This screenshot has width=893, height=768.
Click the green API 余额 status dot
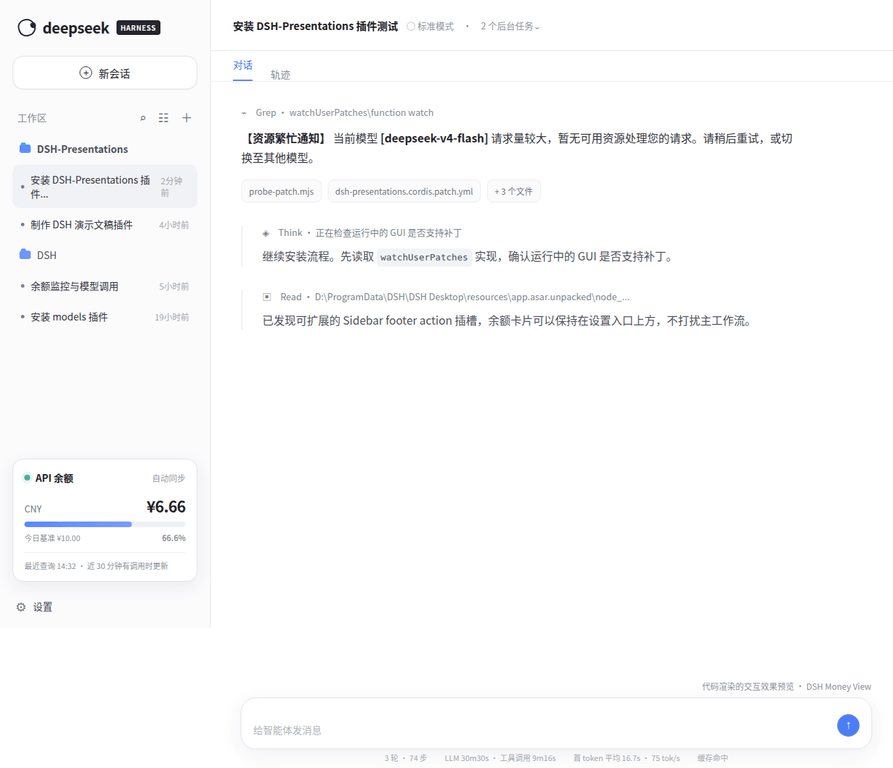point(27,478)
